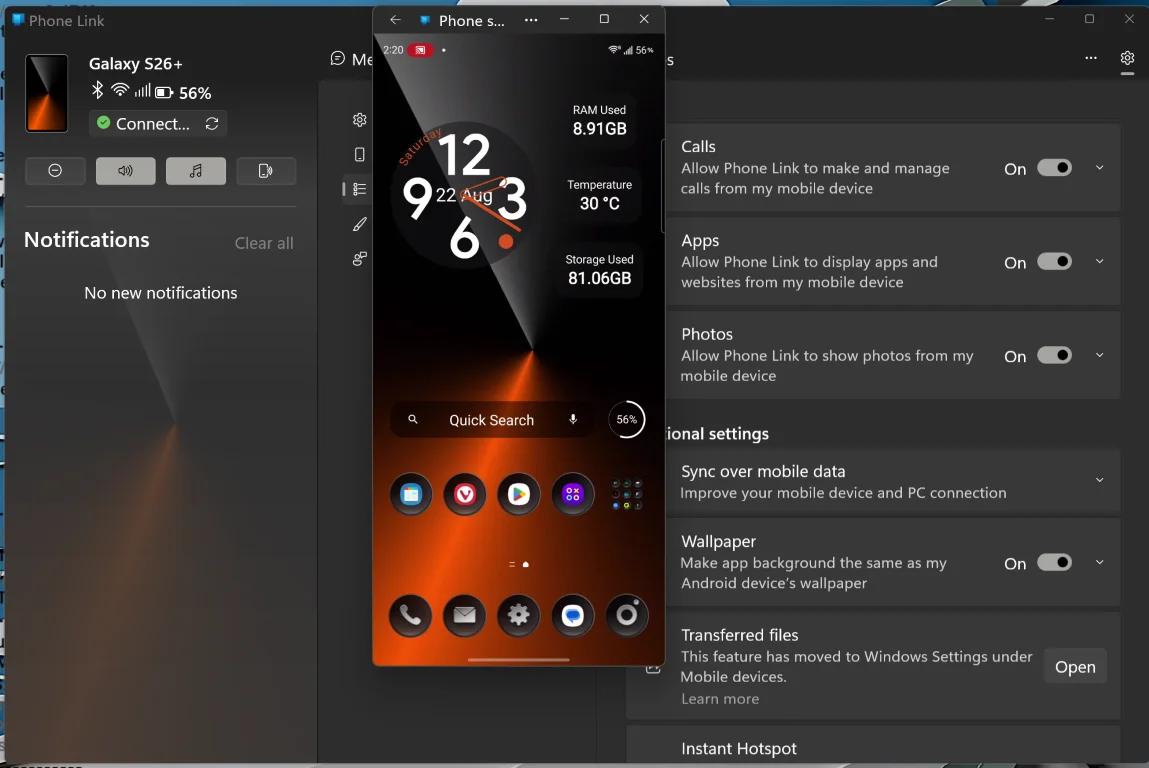Maximize the Phone screen window

[604, 19]
